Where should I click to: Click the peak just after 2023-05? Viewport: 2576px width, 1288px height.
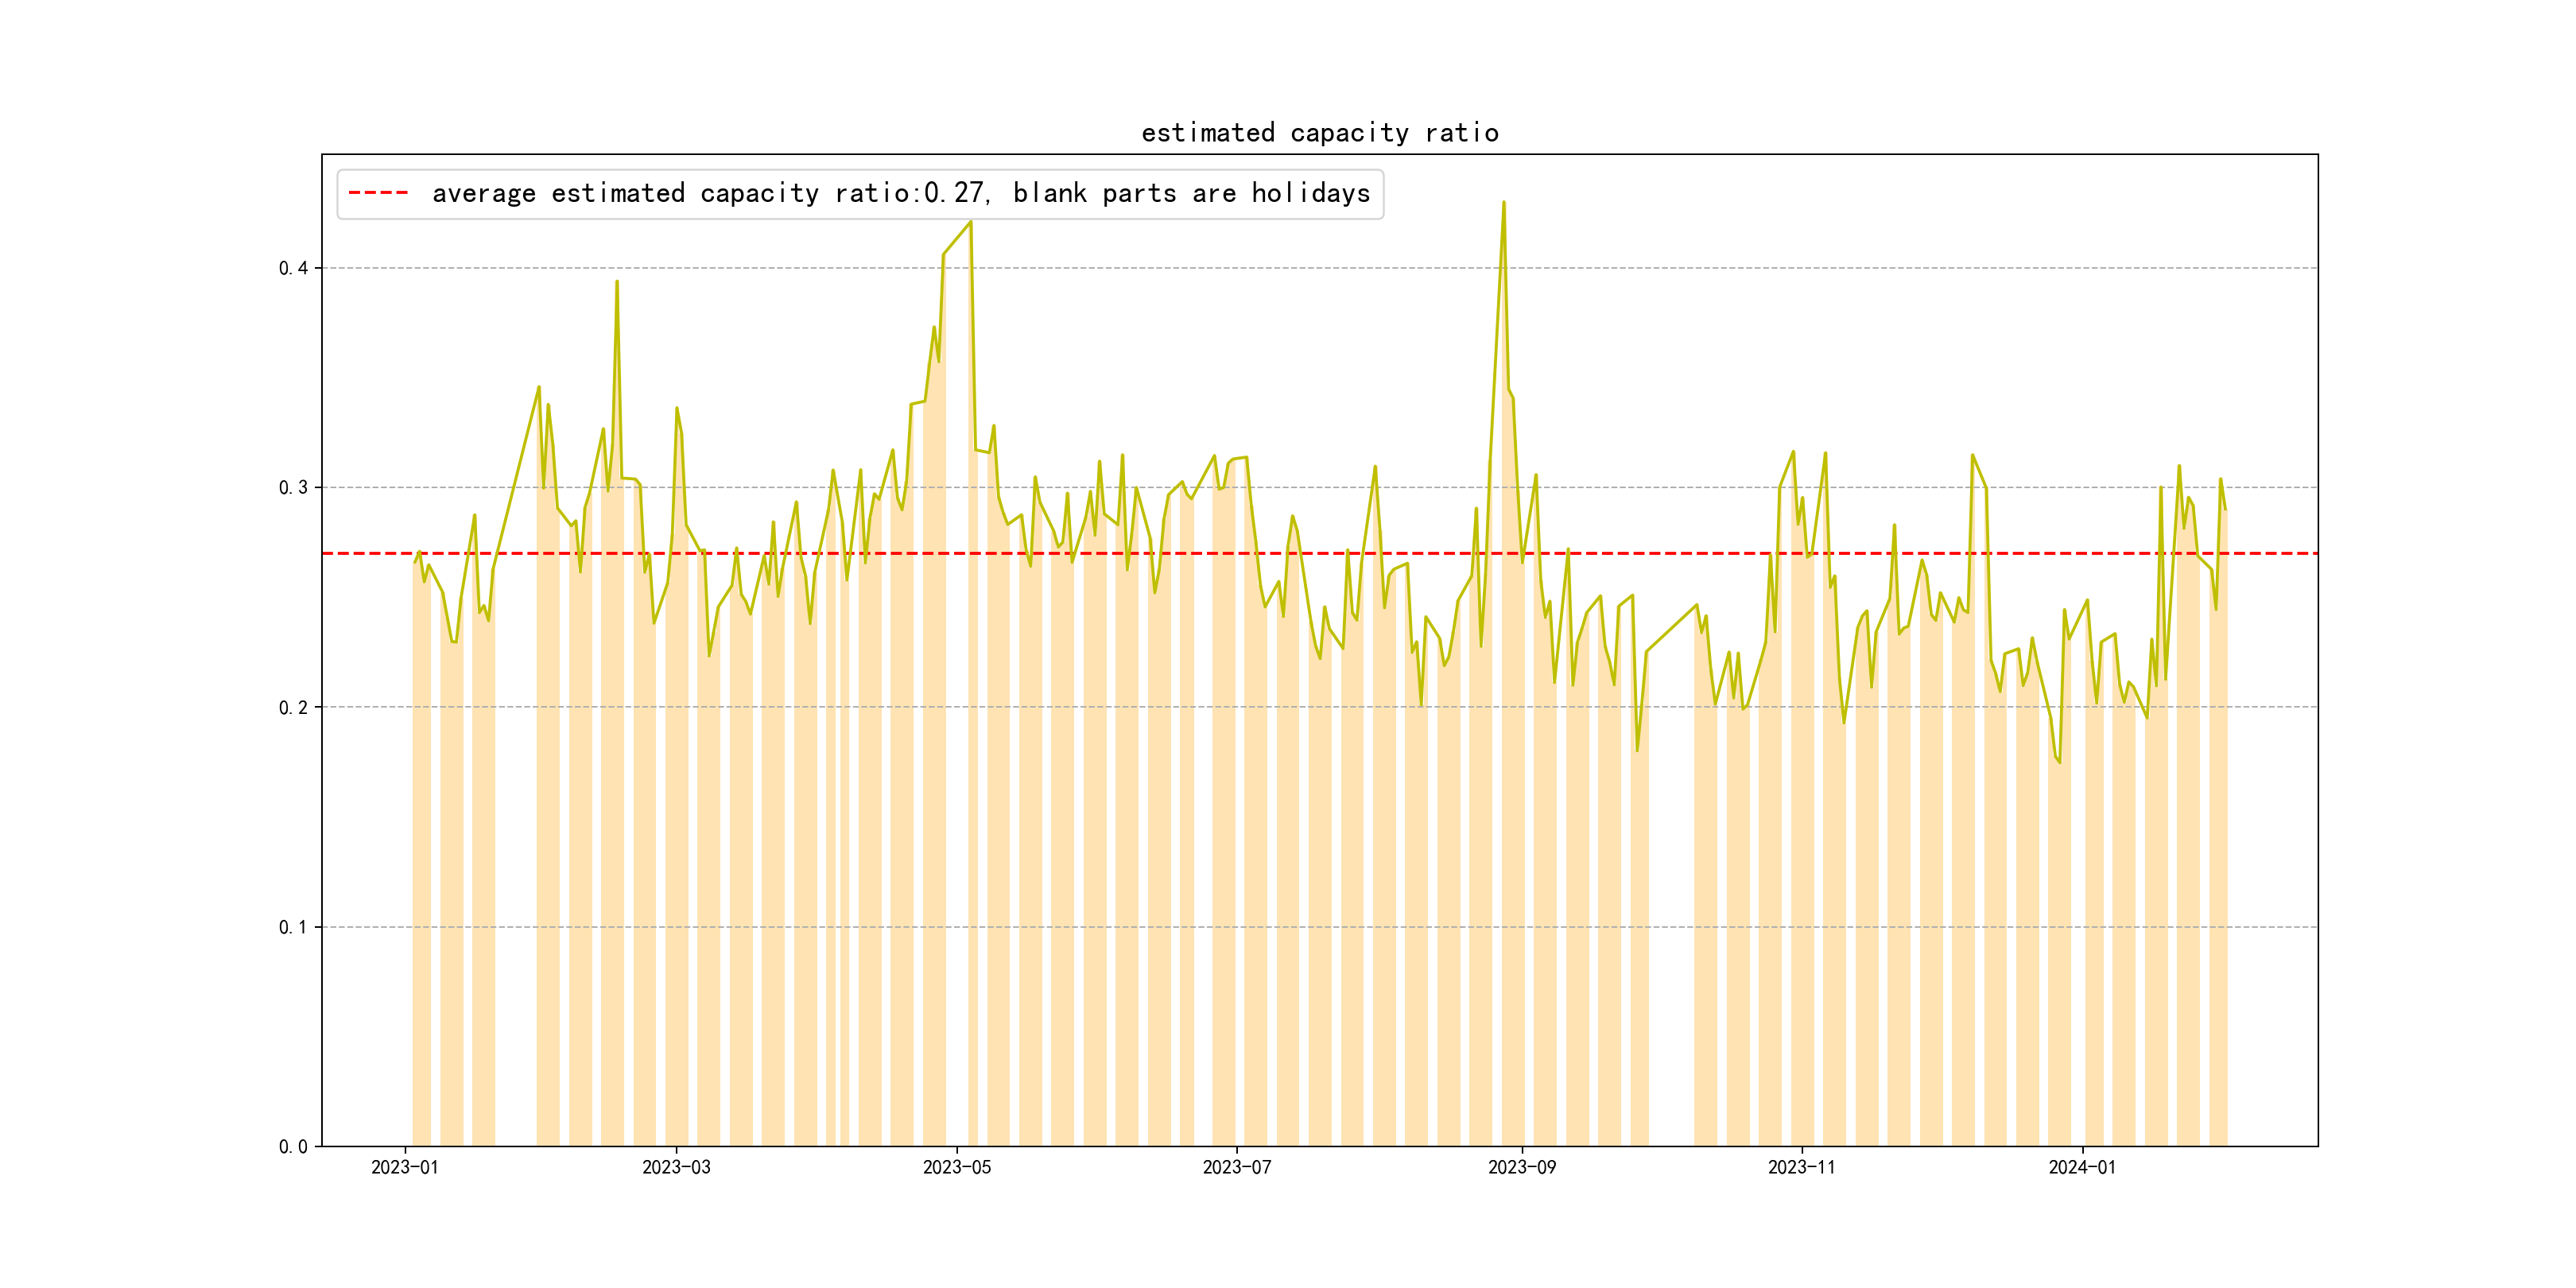coord(970,223)
